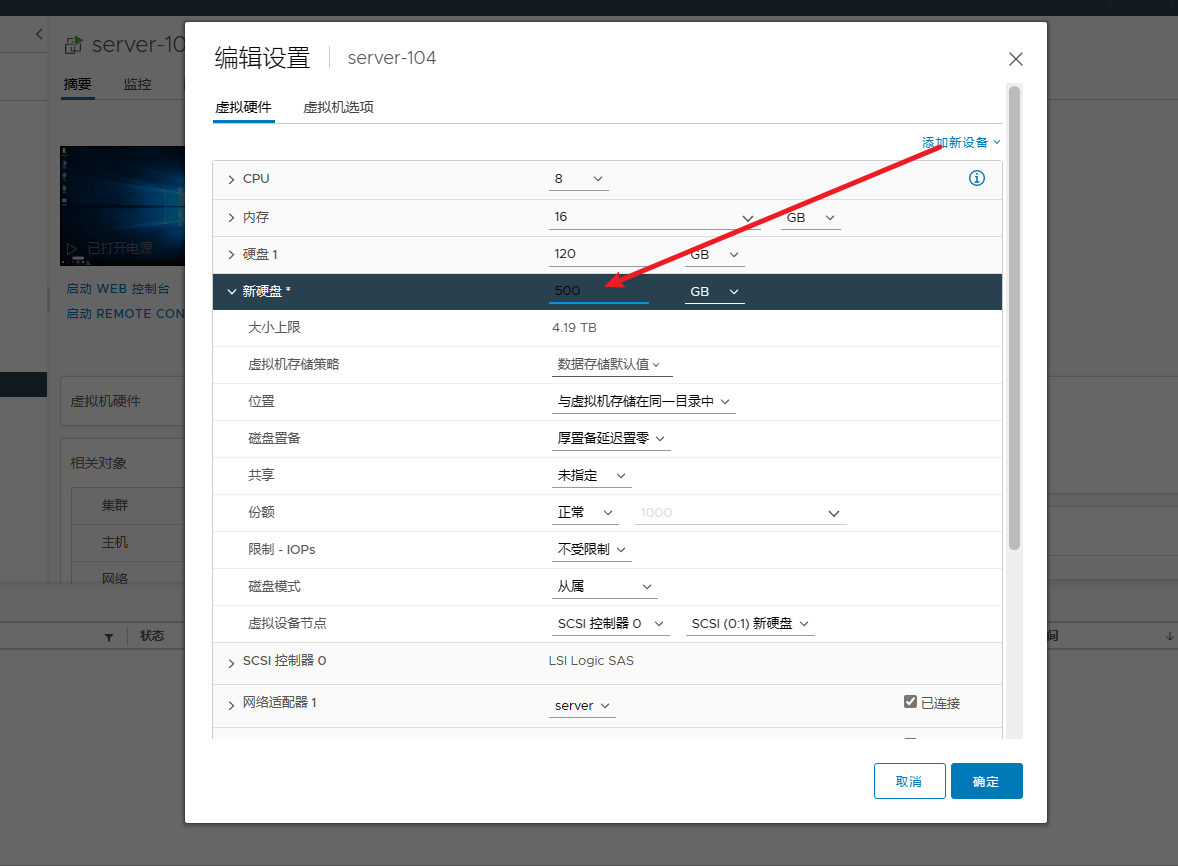Click the 确定 button

coord(986,781)
